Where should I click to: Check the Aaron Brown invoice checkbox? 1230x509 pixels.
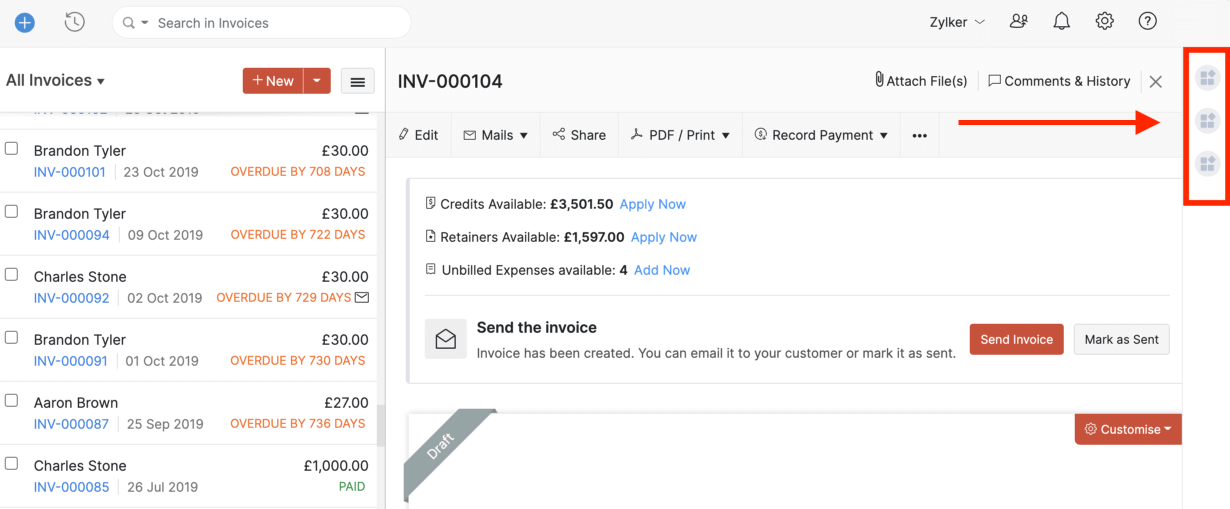point(12,401)
